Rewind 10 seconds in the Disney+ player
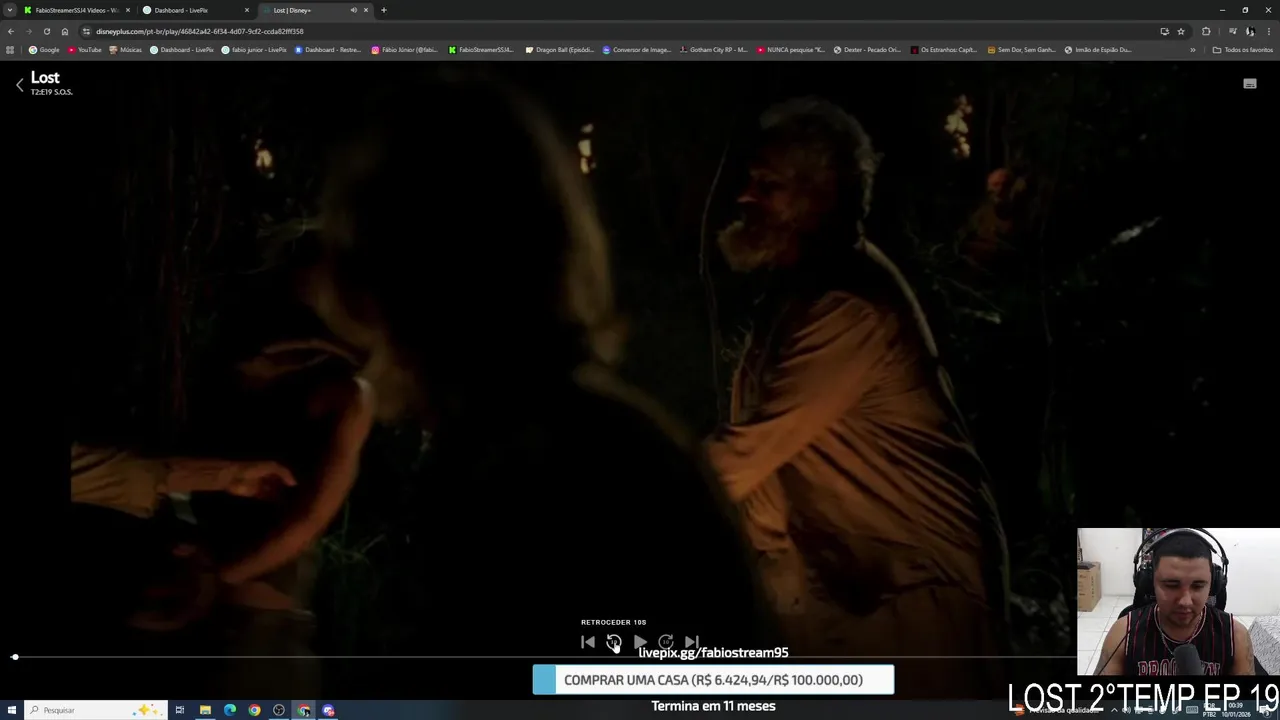The width and height of the screenshot is (1280, 720). [x=614, y=642]
